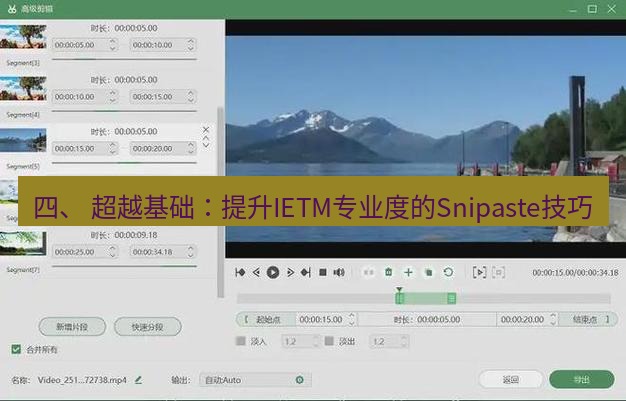Image resolution: width=626 pixels, height=401 pixels.
Task: Adjust Segment[7] end time 00:00:34.18 stepper
Action: pos(191,252)
